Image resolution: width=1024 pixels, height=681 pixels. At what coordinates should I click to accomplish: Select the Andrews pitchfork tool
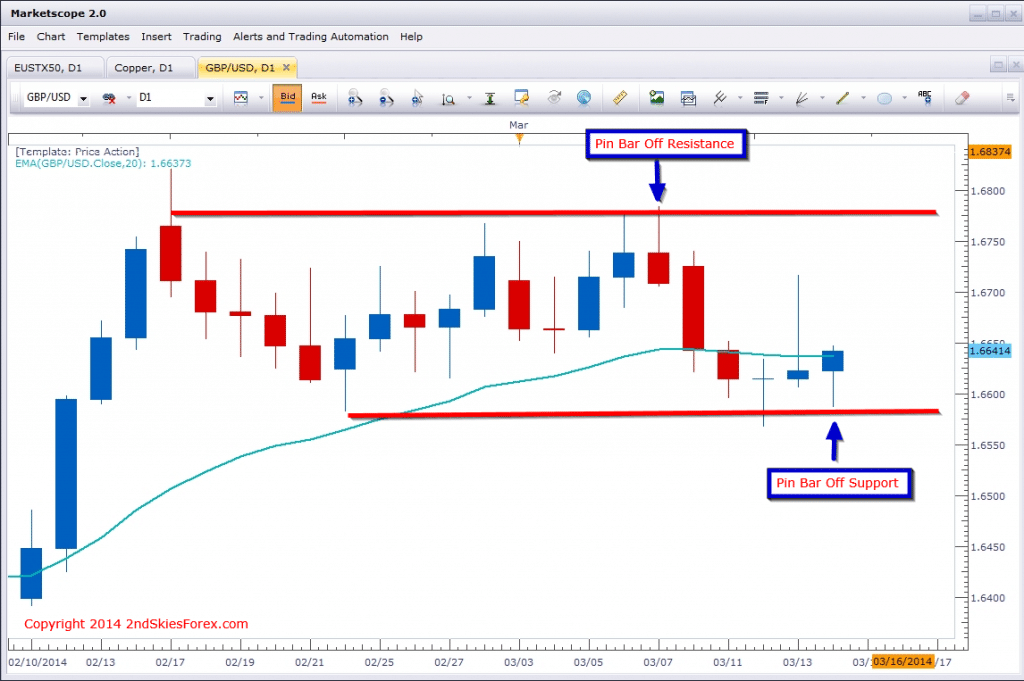point(720,98)
